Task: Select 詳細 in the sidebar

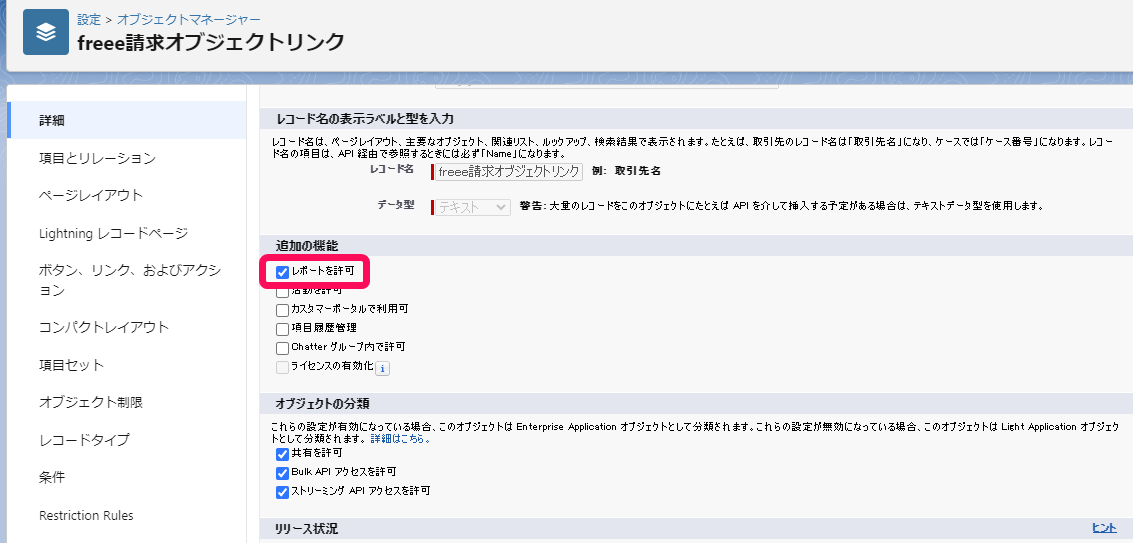Action: [x=127, y=120]
